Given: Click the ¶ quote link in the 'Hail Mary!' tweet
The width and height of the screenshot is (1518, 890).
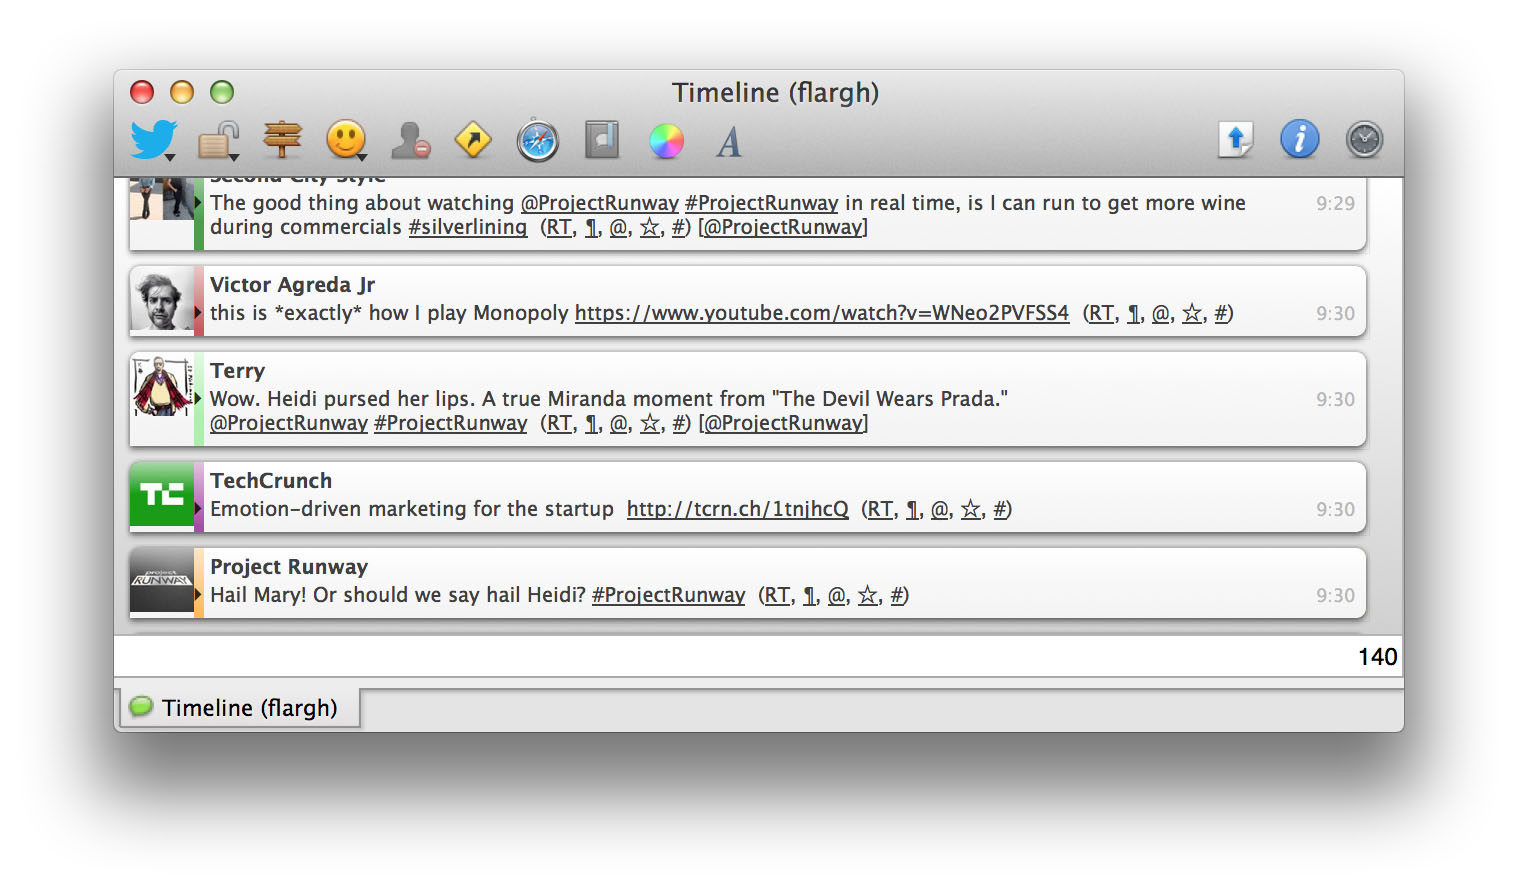Looking at the screenshot, I should [x=810, y=595].
